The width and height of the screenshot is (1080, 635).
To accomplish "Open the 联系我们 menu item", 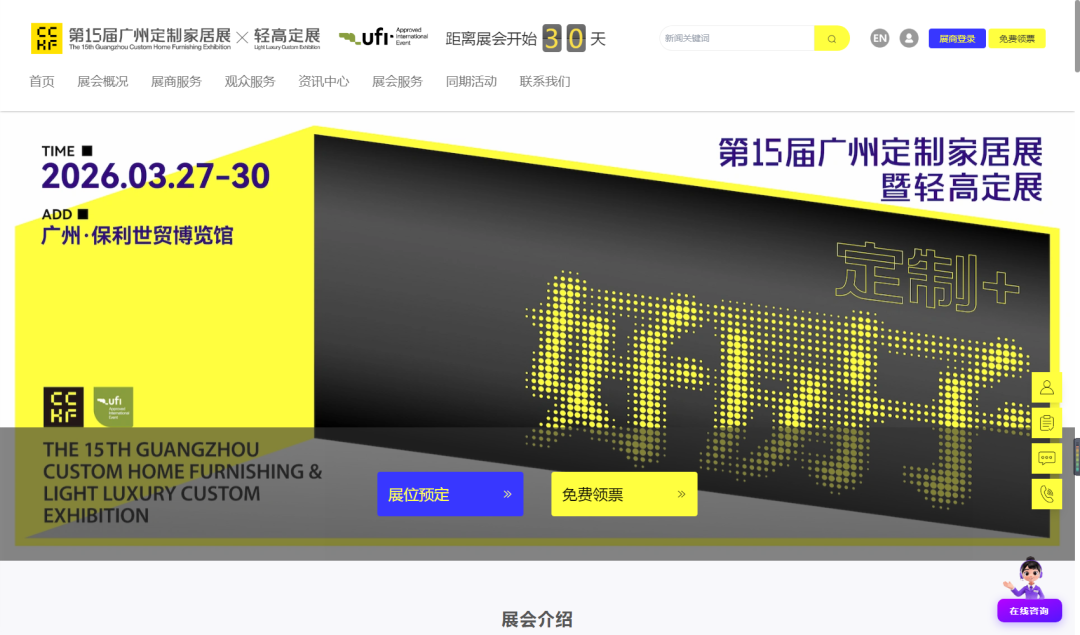I will tap(545, 81).
